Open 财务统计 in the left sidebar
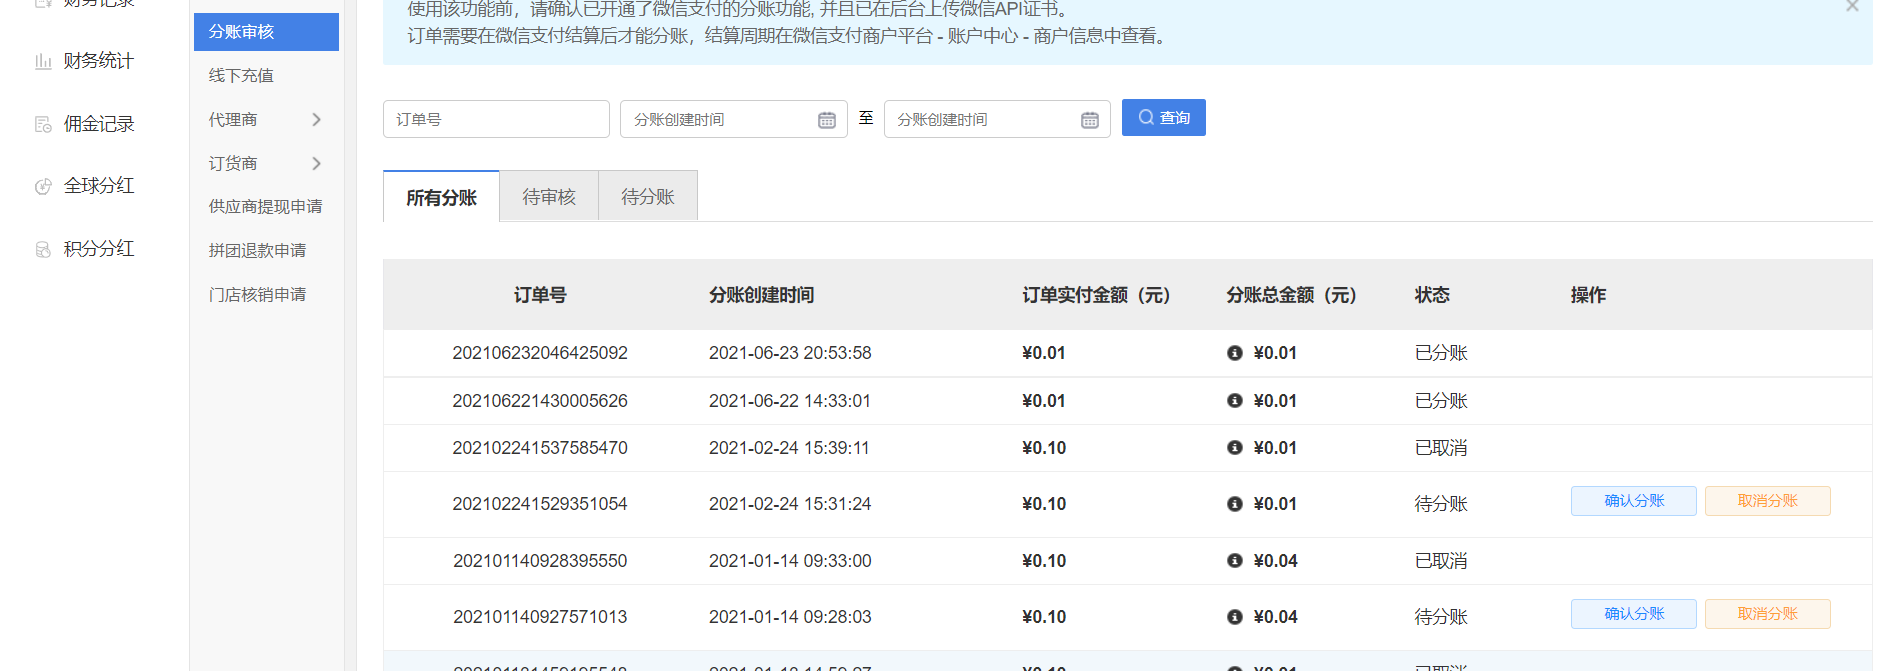The width and height of the screenshot is (1882, 671). tap(97, 61)
